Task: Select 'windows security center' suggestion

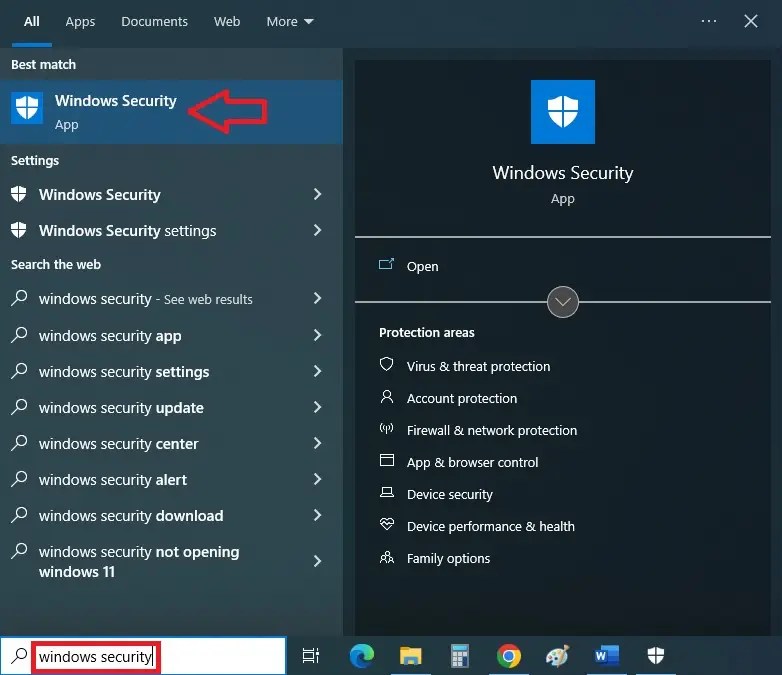Action: tap(171, 443)
